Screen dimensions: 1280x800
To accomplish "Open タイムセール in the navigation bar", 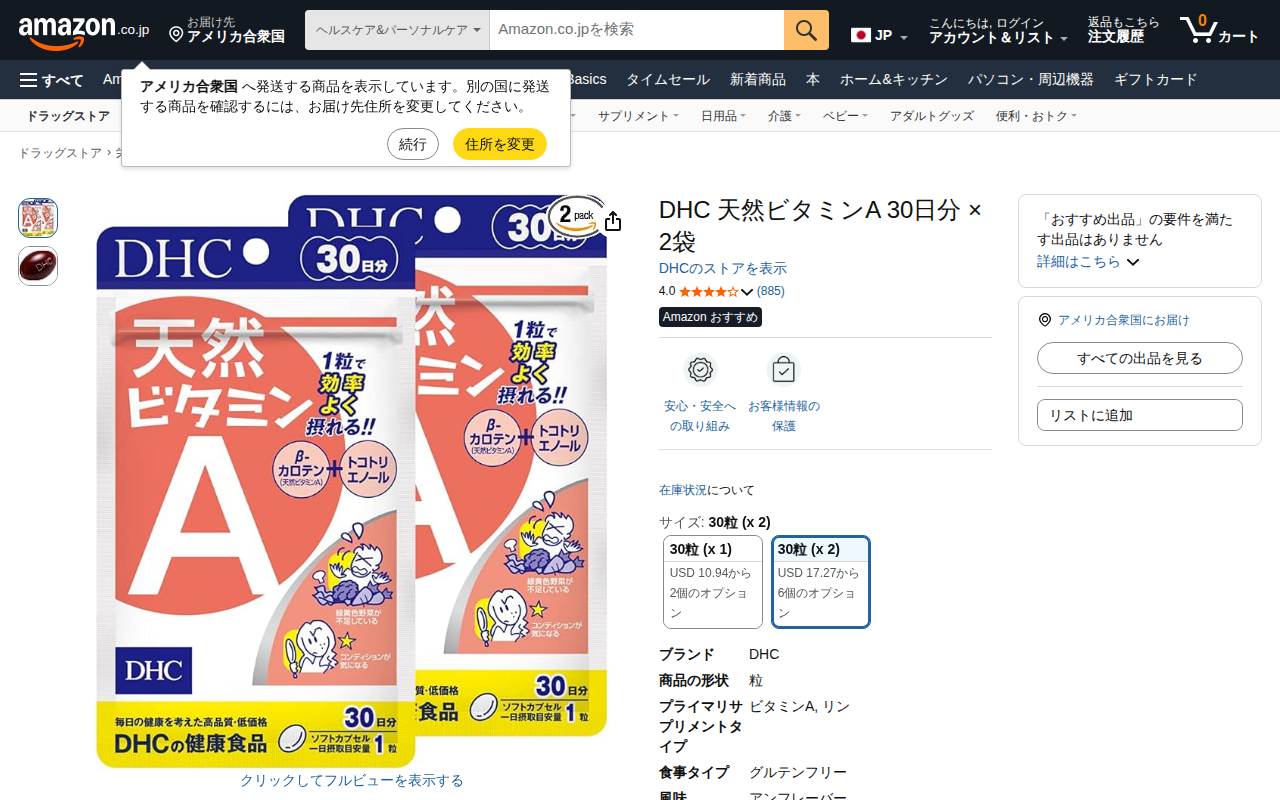I will click(x=668, y=80).
